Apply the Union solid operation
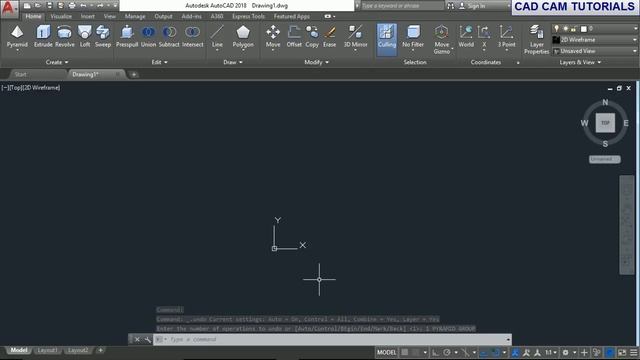 coord(148,36)
